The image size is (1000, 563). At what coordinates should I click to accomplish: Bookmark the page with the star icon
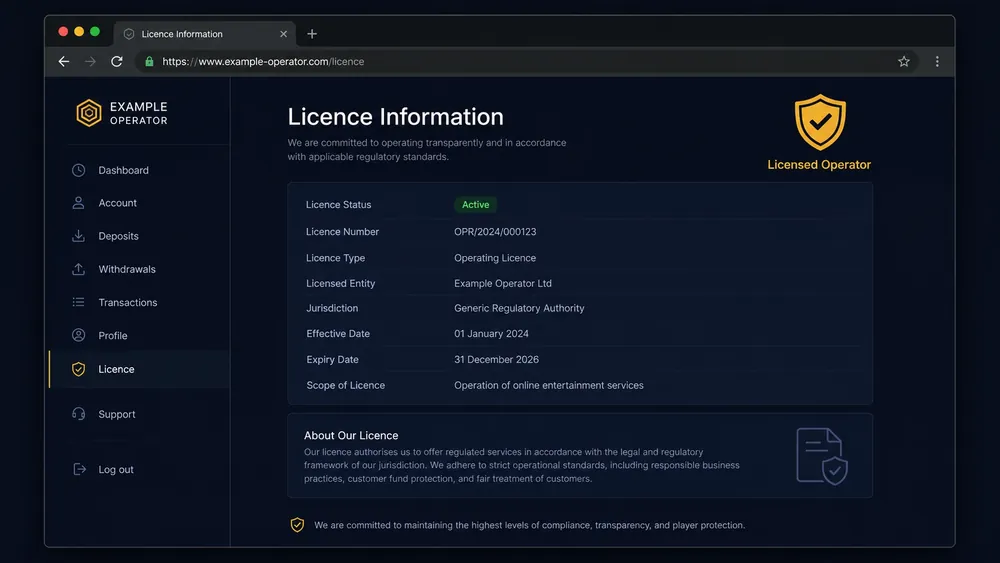click(x=904, y=61)
